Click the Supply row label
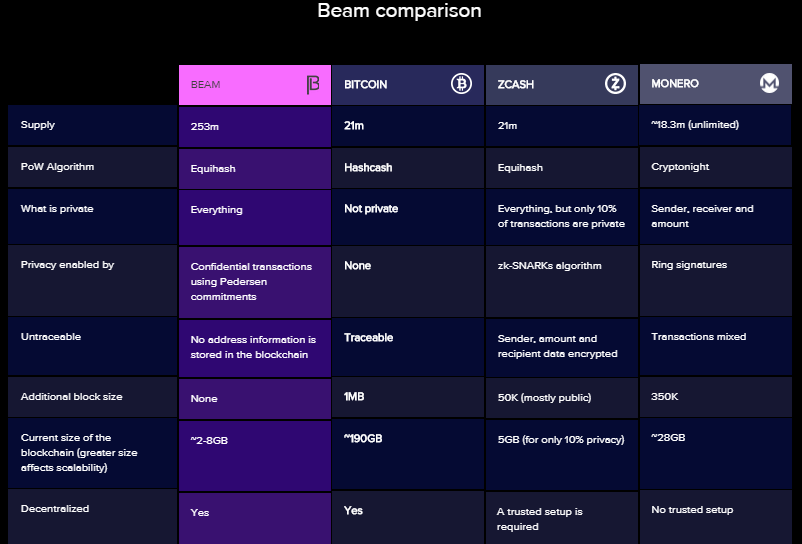This screenshot has width=802, height=544. click(38, 125)
